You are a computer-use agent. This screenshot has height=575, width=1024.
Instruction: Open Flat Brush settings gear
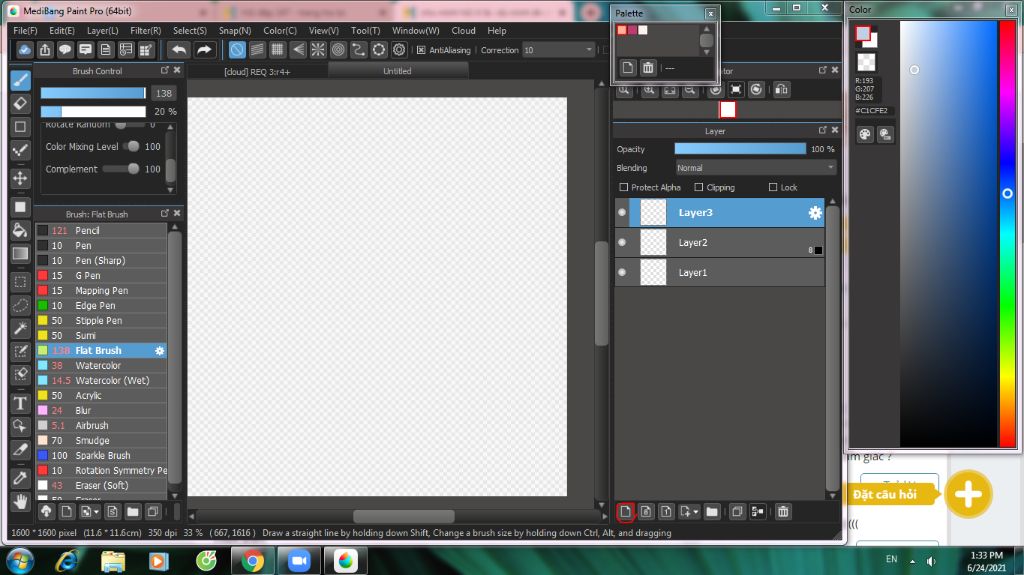click(159, 351)
